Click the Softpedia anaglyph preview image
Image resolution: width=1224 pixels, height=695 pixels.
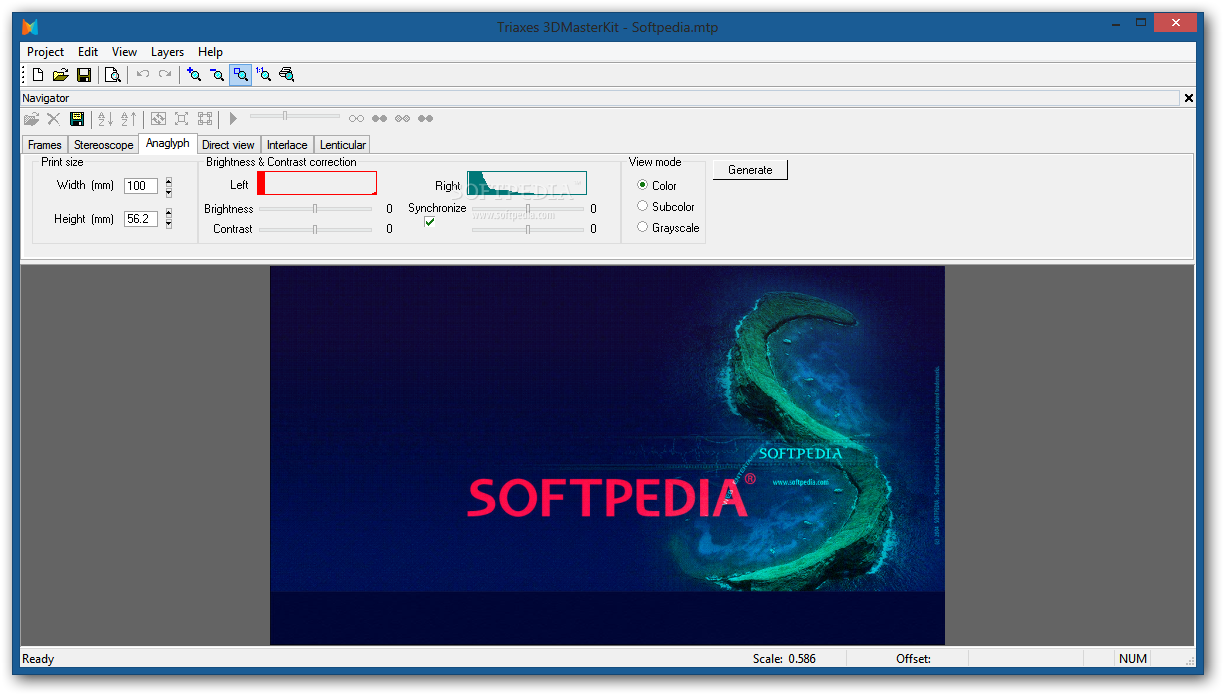click(x=607, y=455)
